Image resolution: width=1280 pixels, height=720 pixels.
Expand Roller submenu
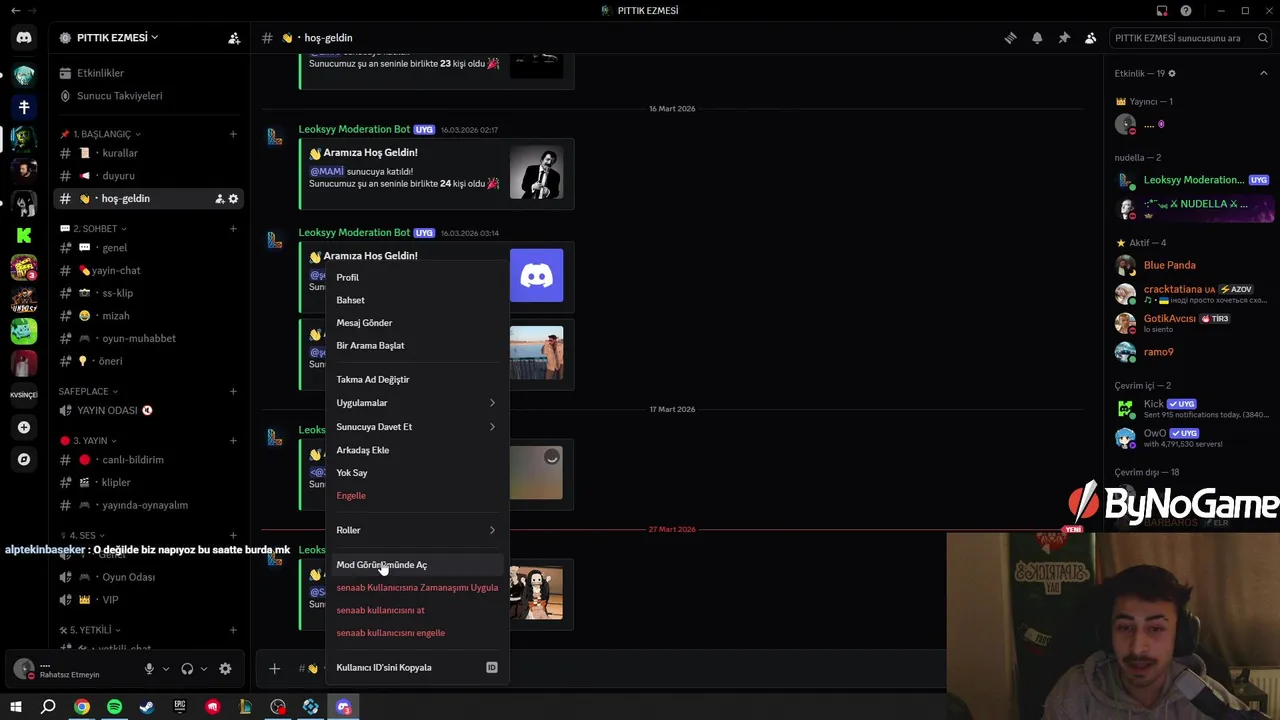point(416,530)
